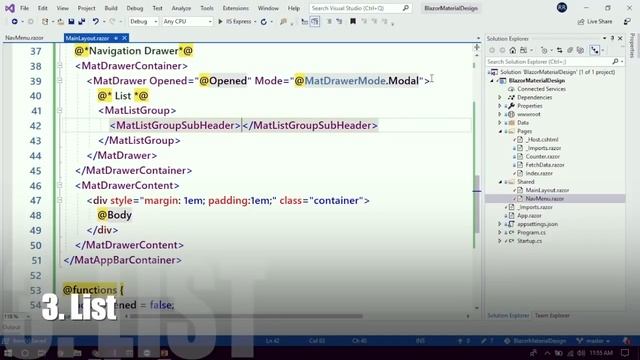Open the IIS Express launch dropdown arrow
The image size is (640, 360).
[x=255, y=22]
